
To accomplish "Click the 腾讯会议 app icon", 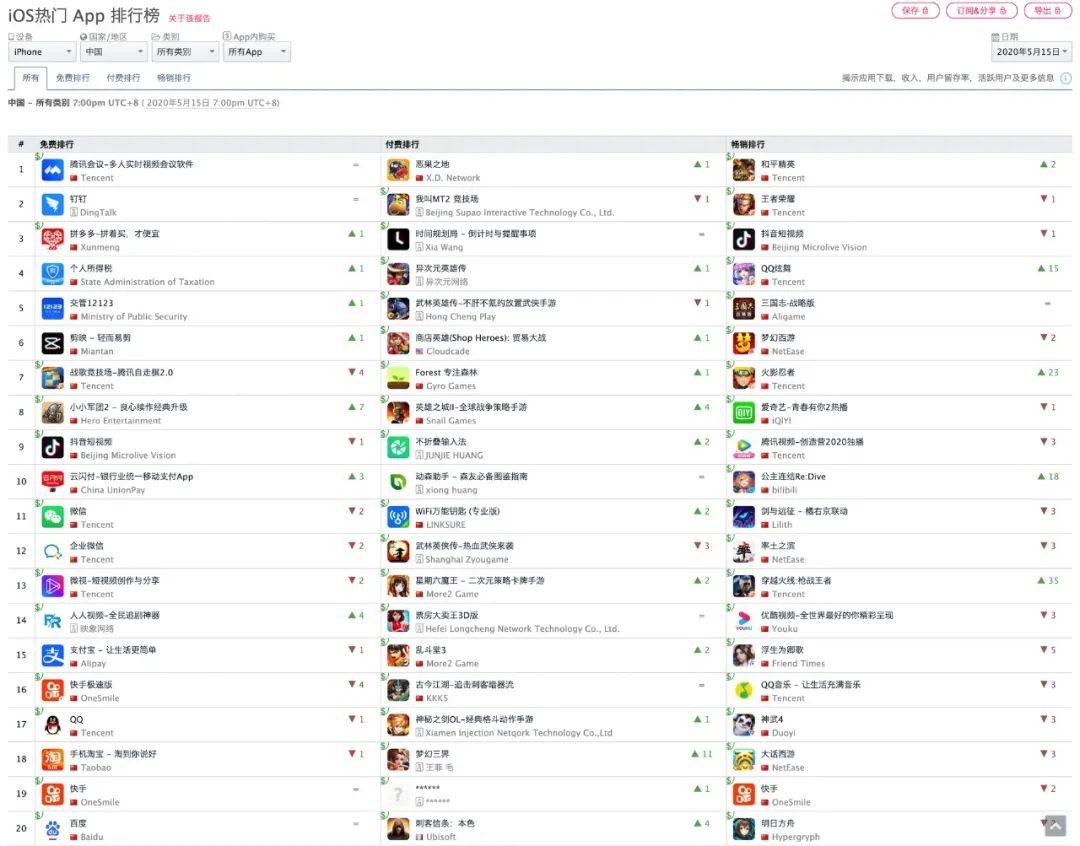I will point(52,169).
